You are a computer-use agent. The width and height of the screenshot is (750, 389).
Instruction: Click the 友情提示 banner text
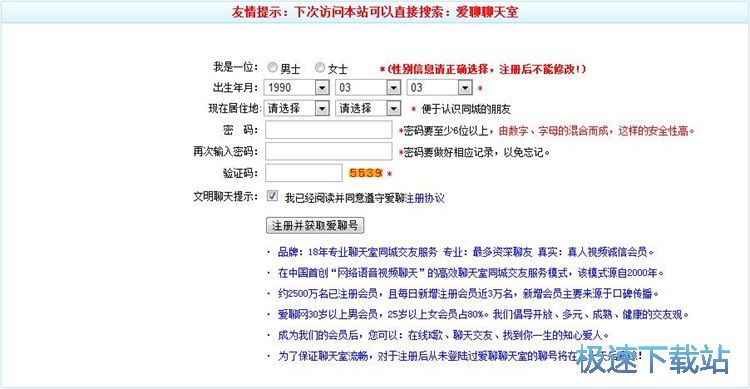pyautogui.click(x=375, y=11)
